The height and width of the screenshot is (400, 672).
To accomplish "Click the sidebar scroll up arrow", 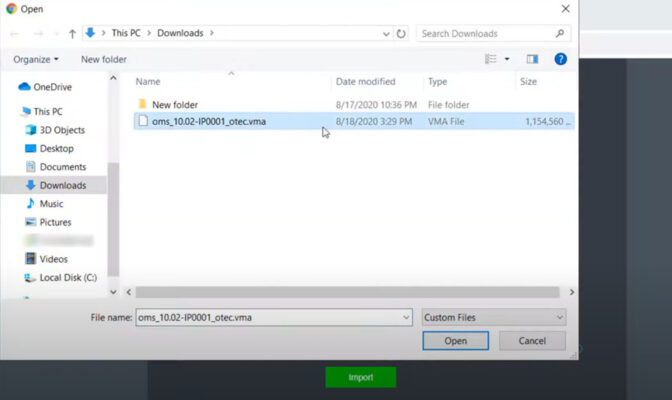I will tap(113, 78).
